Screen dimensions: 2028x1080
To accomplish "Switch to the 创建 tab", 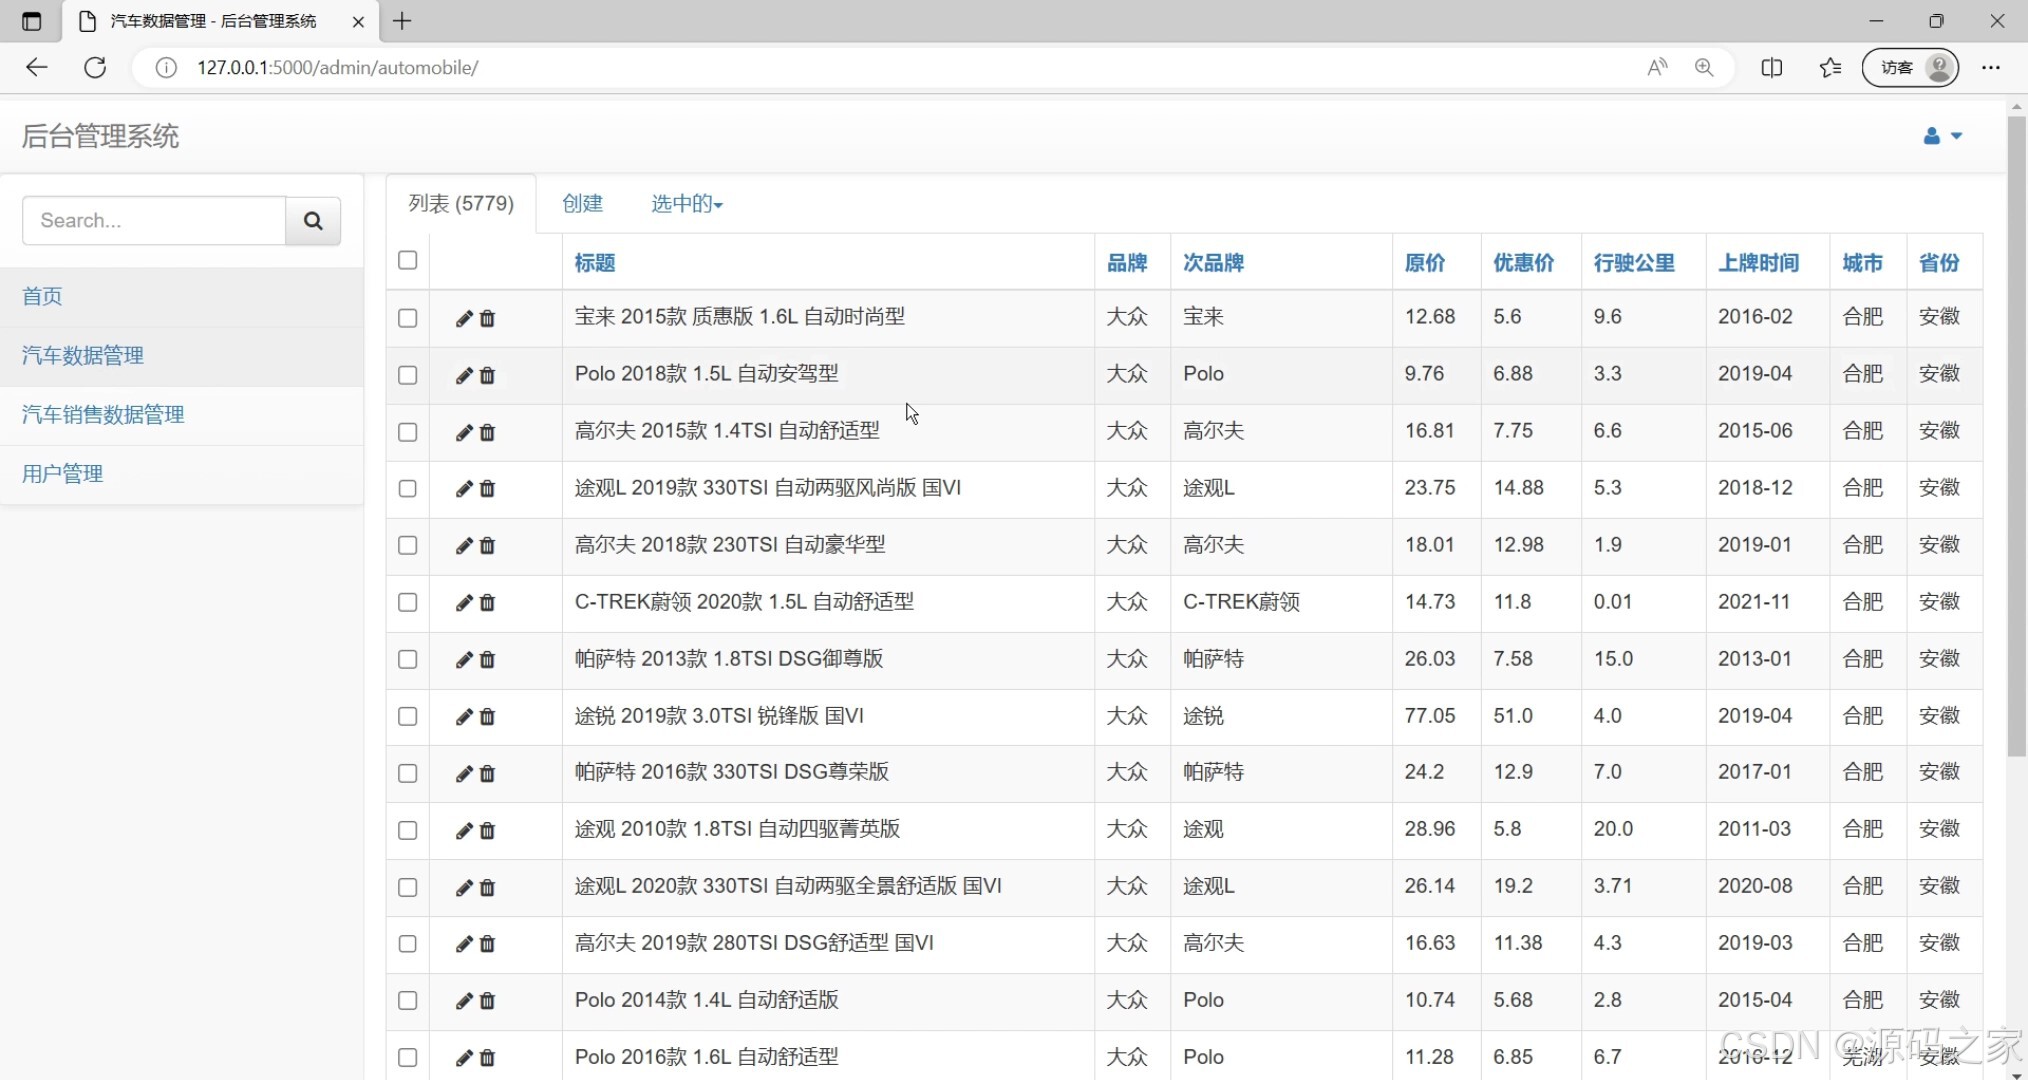I will point(582,204).
